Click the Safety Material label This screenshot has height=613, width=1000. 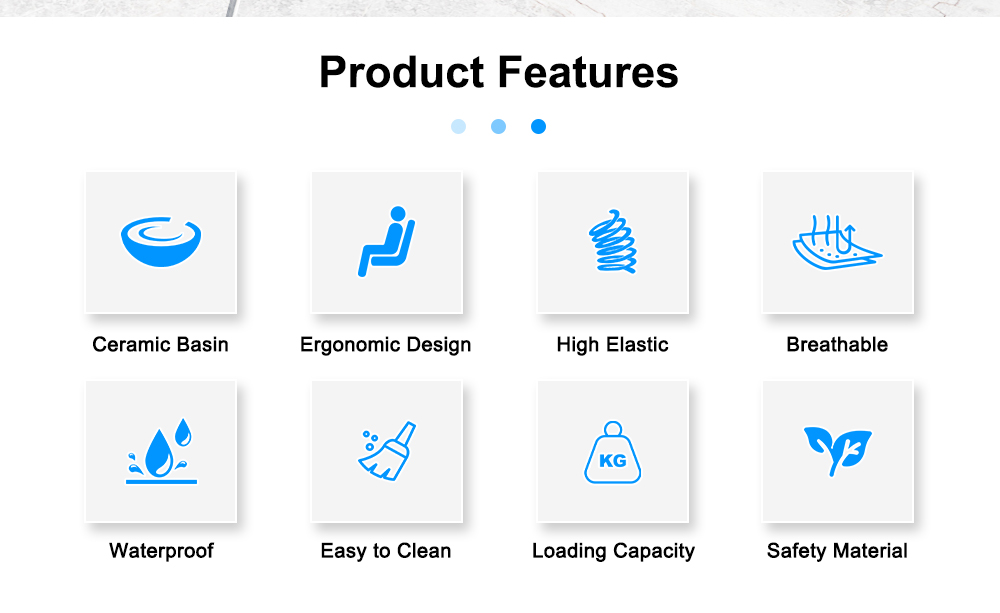click(837, 551)
